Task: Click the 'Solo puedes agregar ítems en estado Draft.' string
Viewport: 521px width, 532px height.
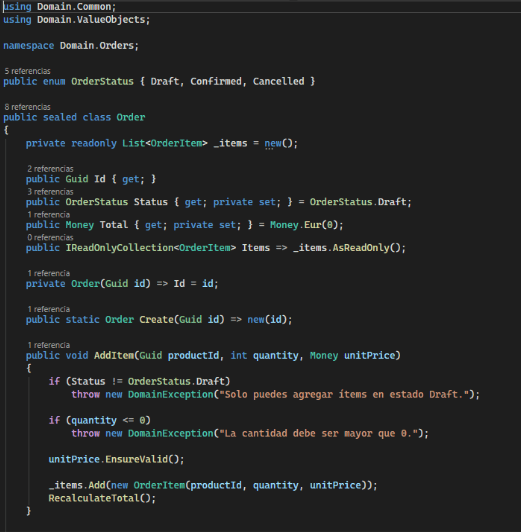Action: click(344, 395)
